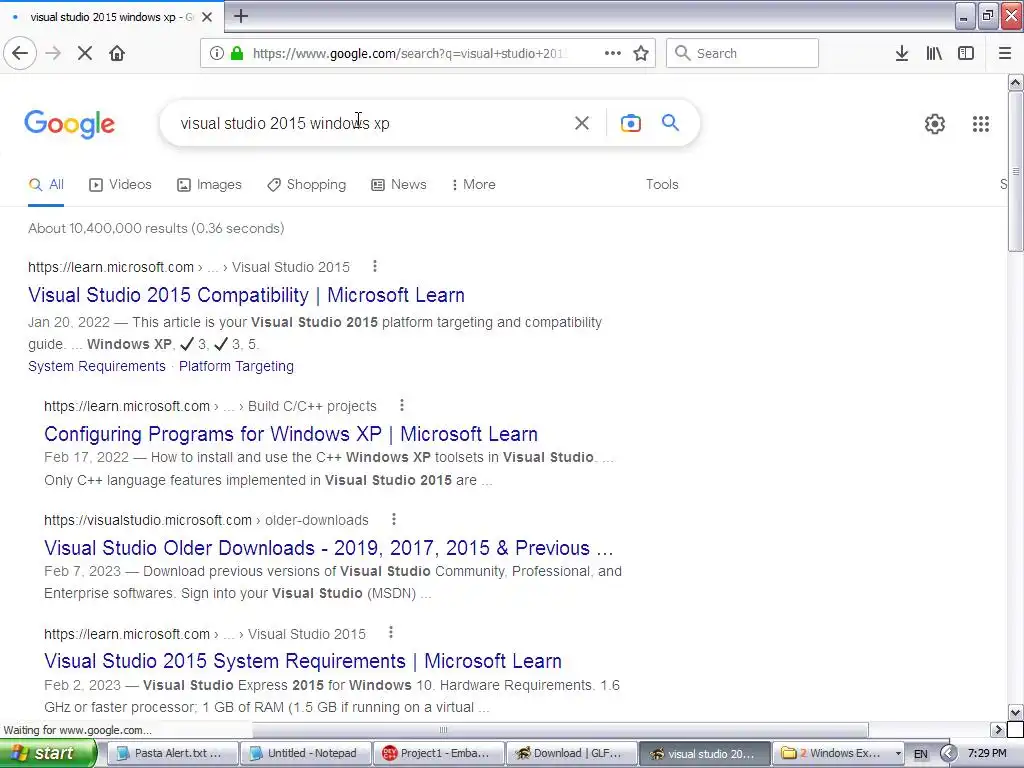
Task: Switch to News results
Action: (x=399, y=185)
